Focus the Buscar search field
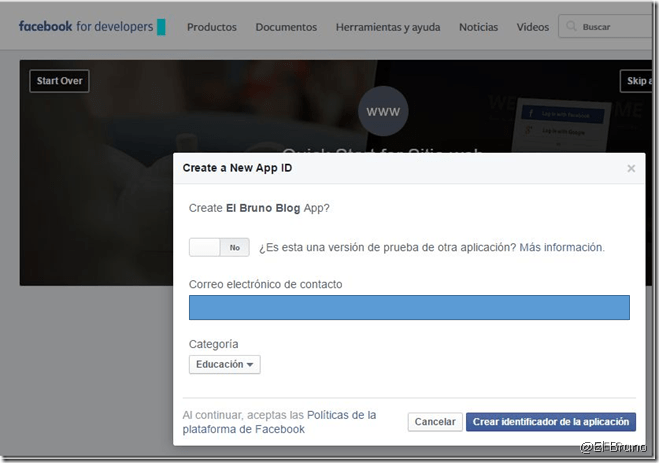 (x=615, y=27)
